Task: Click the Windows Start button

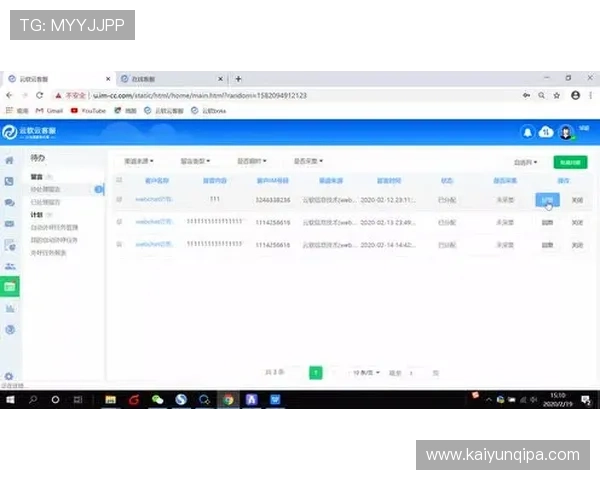Action: [10, 400]
